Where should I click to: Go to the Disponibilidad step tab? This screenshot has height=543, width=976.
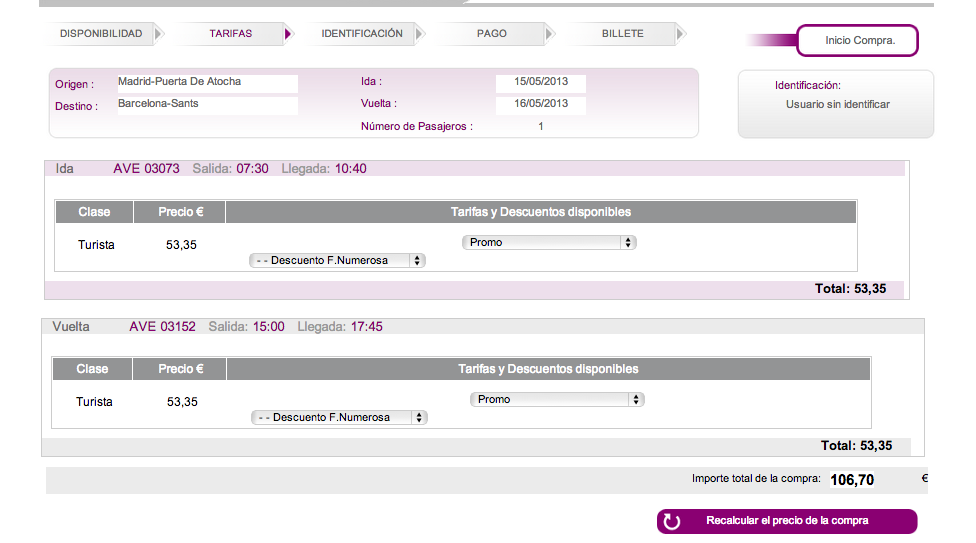pos(101,34)
